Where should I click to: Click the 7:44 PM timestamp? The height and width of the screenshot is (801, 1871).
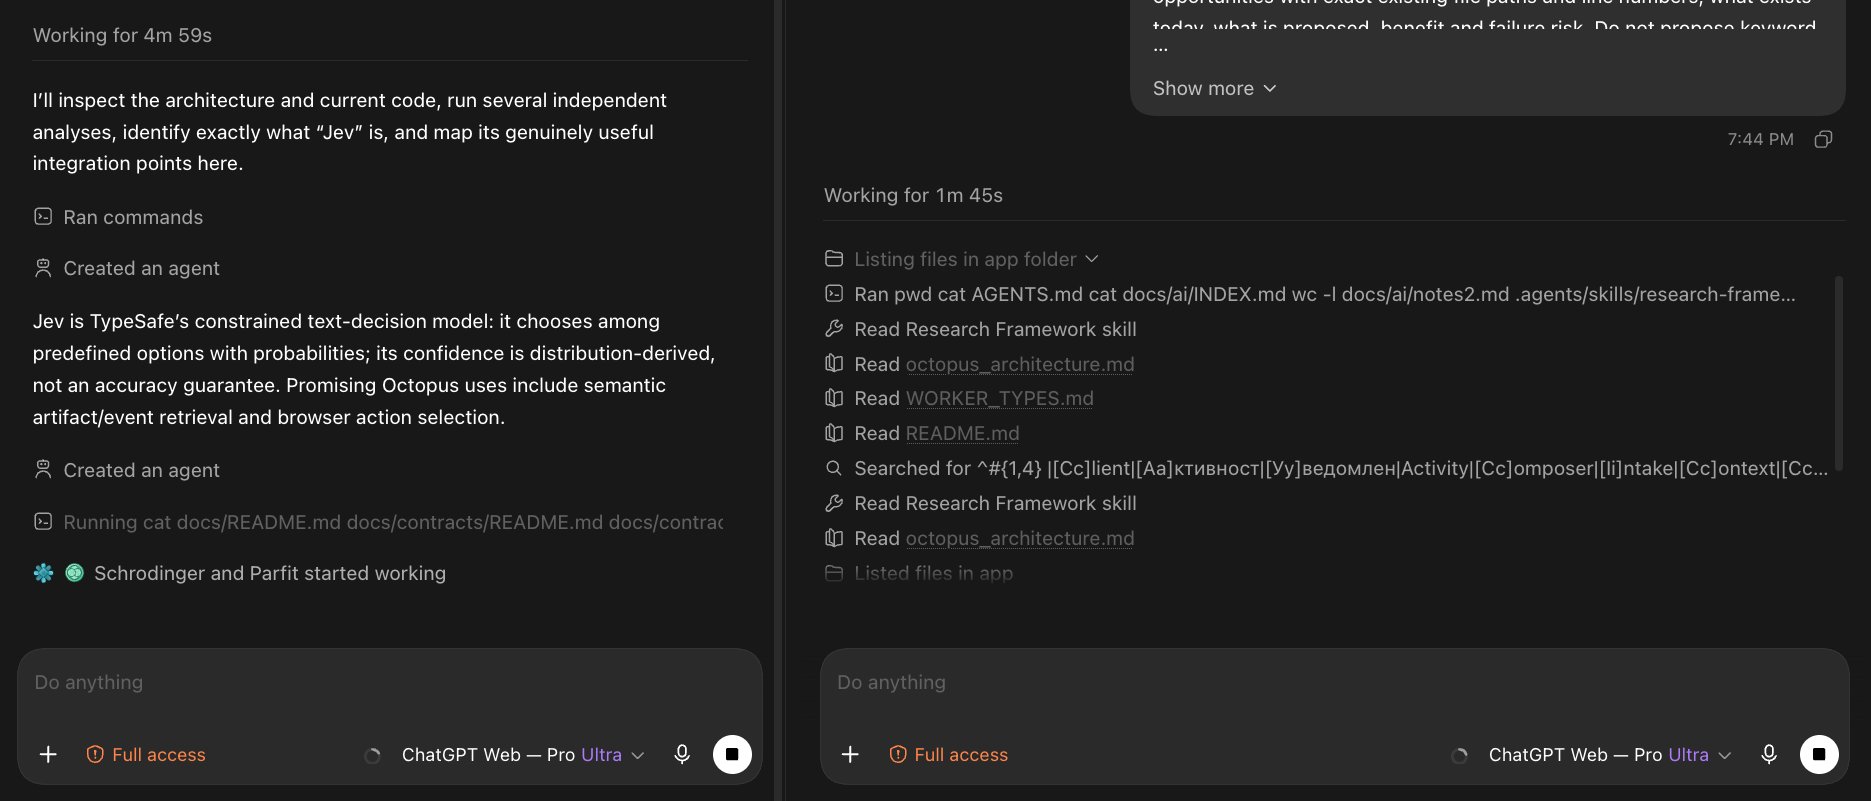click(1760, 139)
